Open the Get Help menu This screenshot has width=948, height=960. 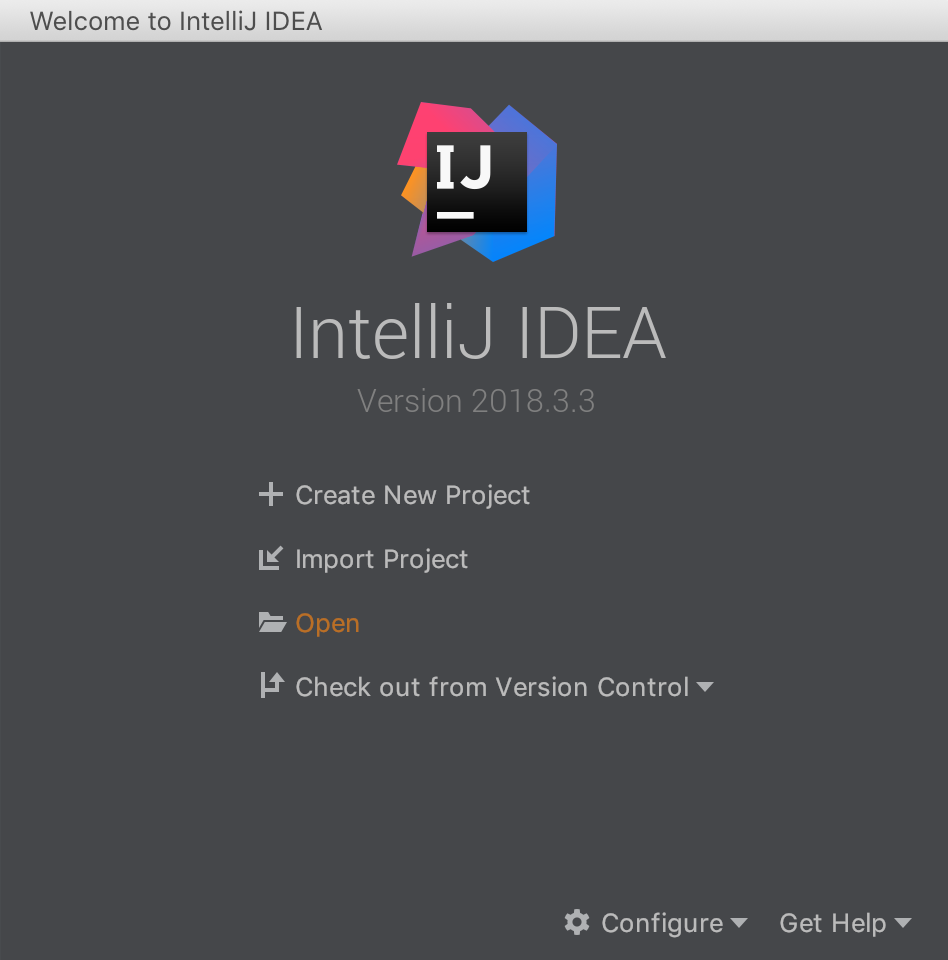pyautogui.click(x=832, y=923)
